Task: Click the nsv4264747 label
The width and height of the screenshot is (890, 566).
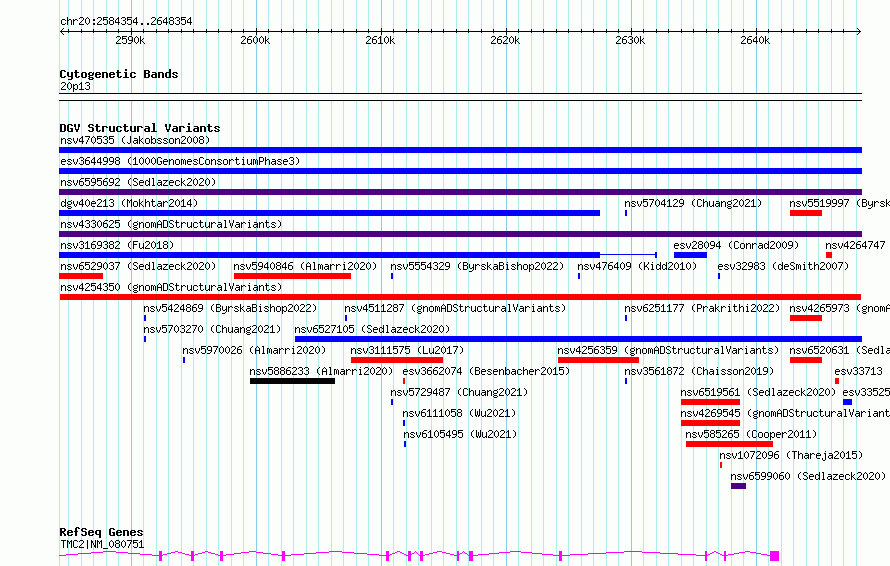Action: [855, 245]
